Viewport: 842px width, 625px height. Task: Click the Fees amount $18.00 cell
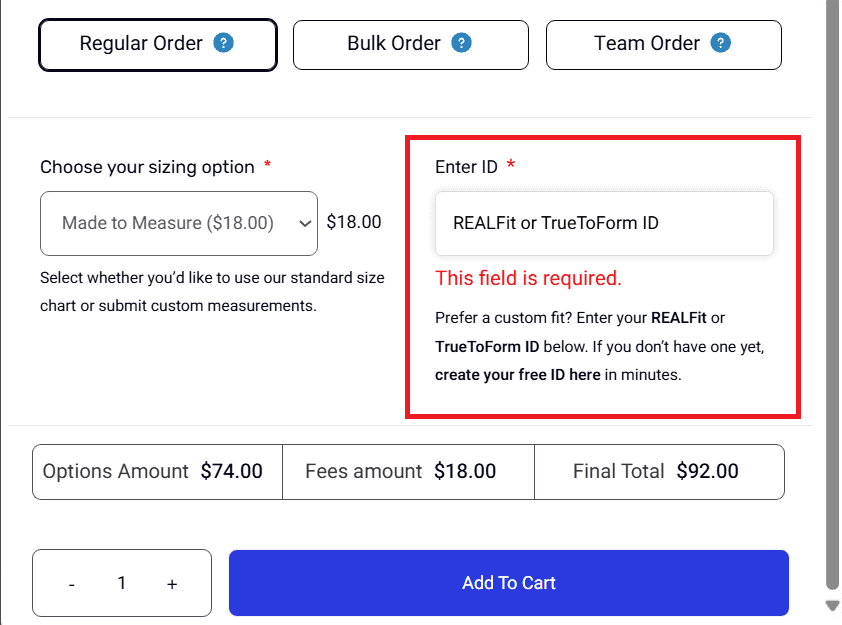pos(408,472)
